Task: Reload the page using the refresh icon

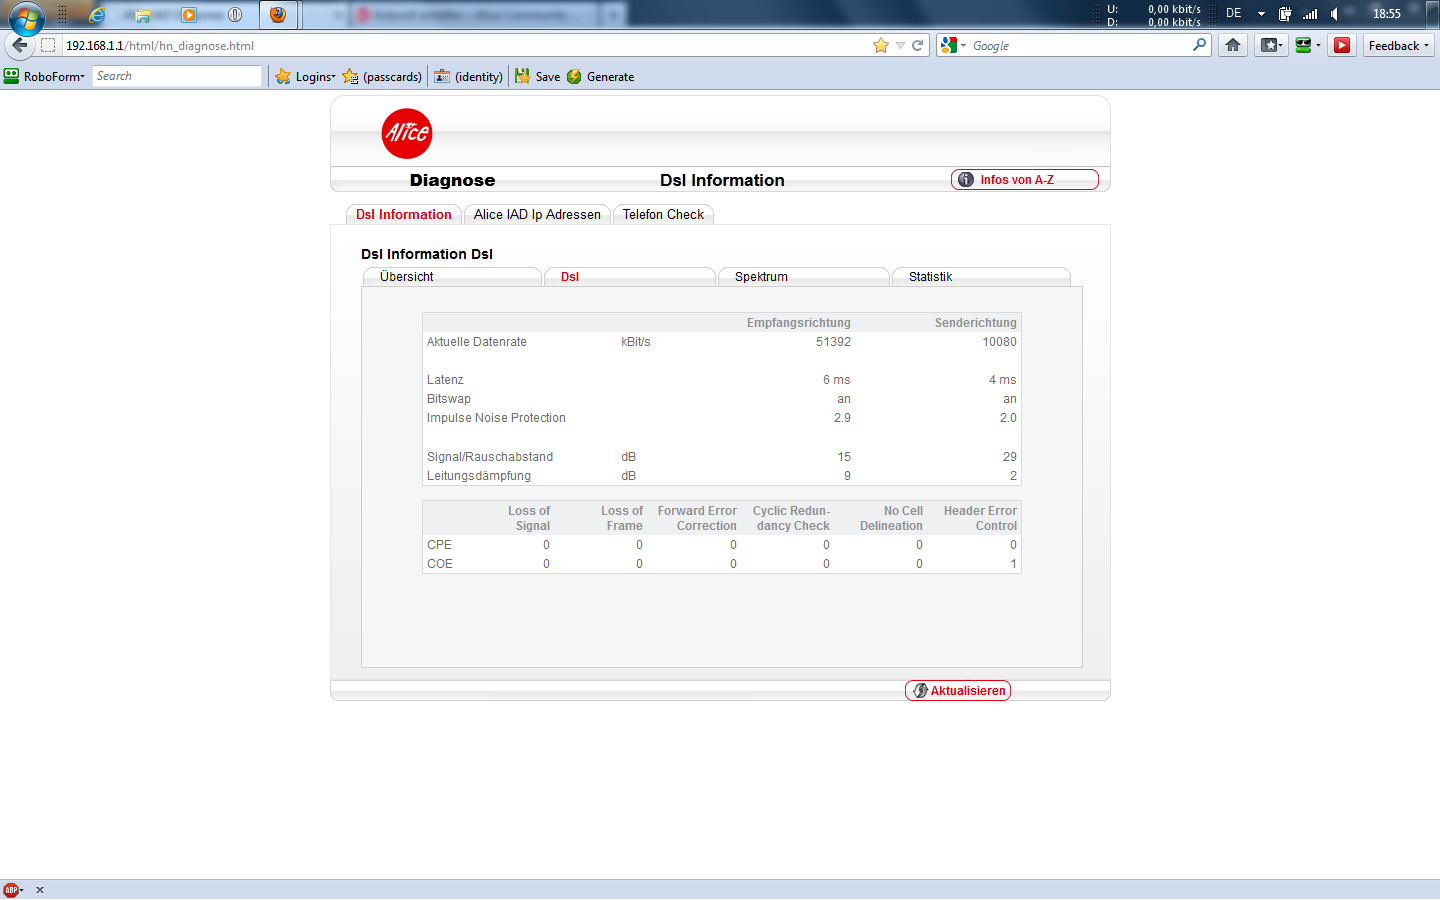Action: (917, 45)
